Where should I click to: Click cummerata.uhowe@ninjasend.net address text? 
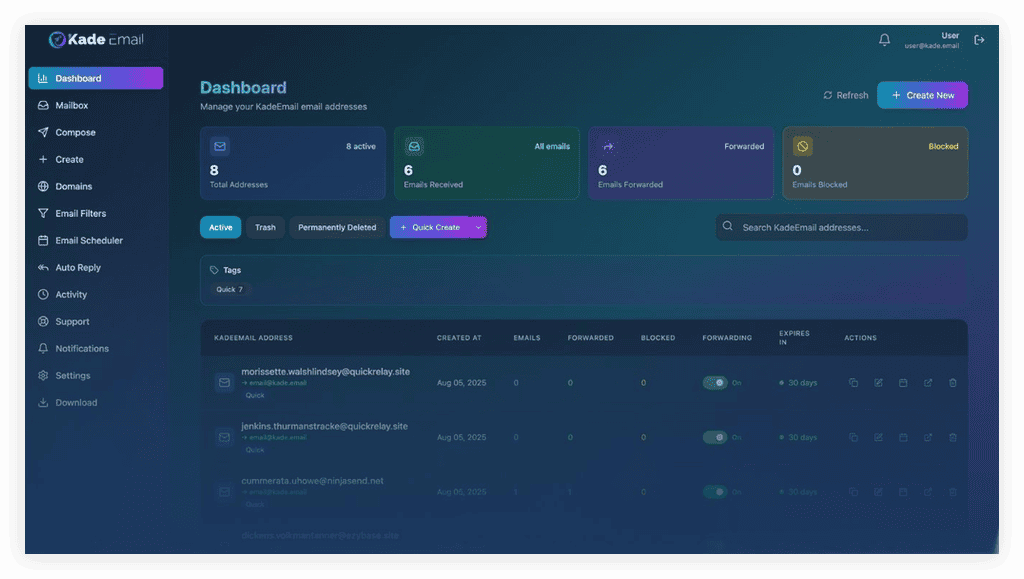(x=312, y=480)
